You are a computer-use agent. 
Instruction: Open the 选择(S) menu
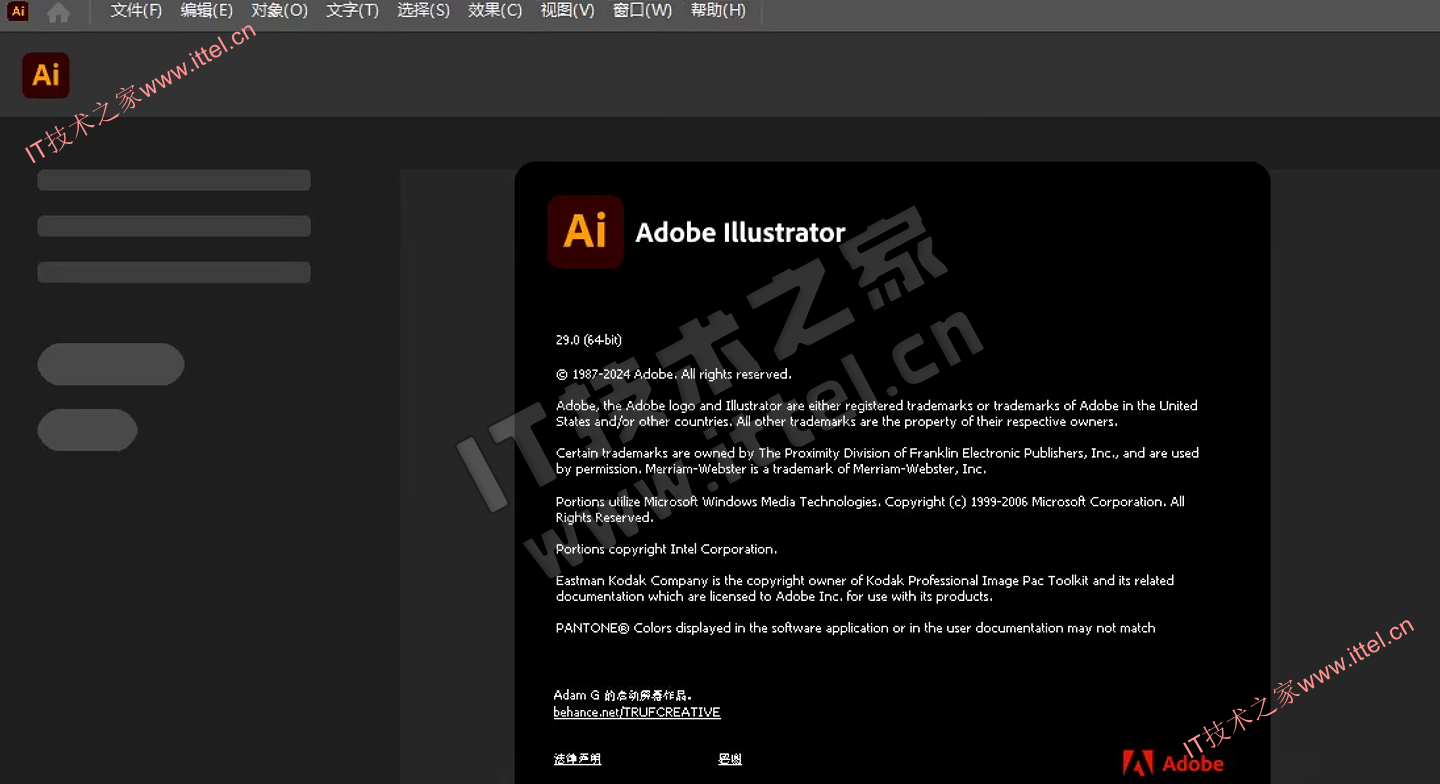[x=423, y=10]
